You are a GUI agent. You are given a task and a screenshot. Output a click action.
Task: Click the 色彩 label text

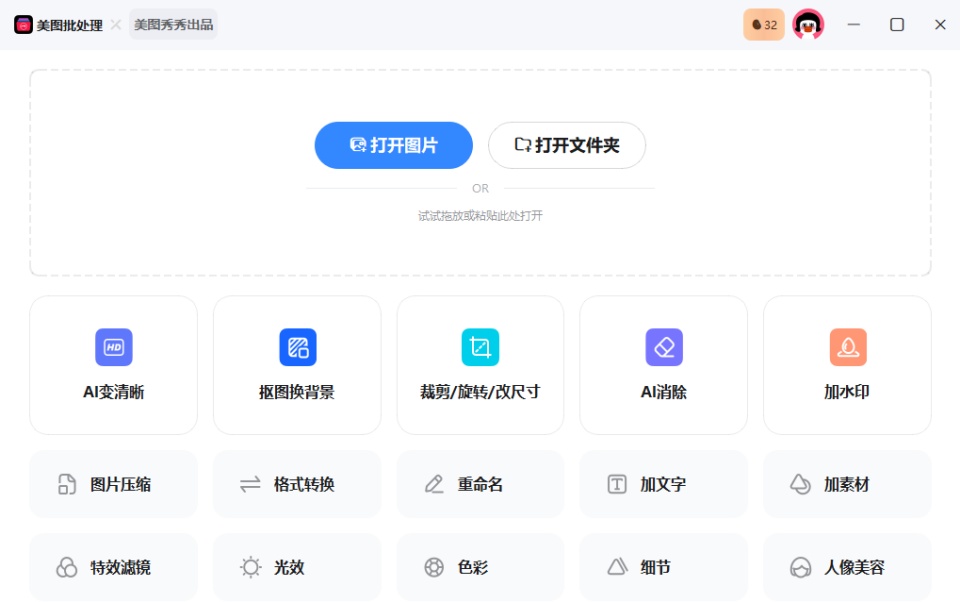tap(473, 567)
